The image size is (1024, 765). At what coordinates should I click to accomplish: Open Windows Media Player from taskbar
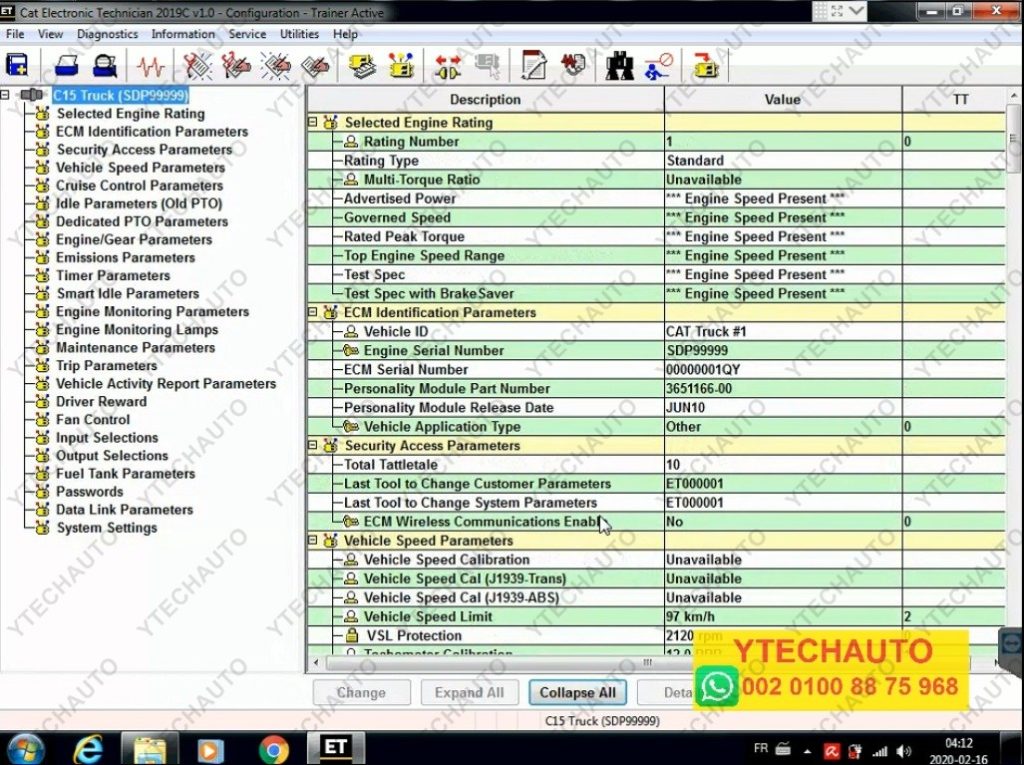210,749
